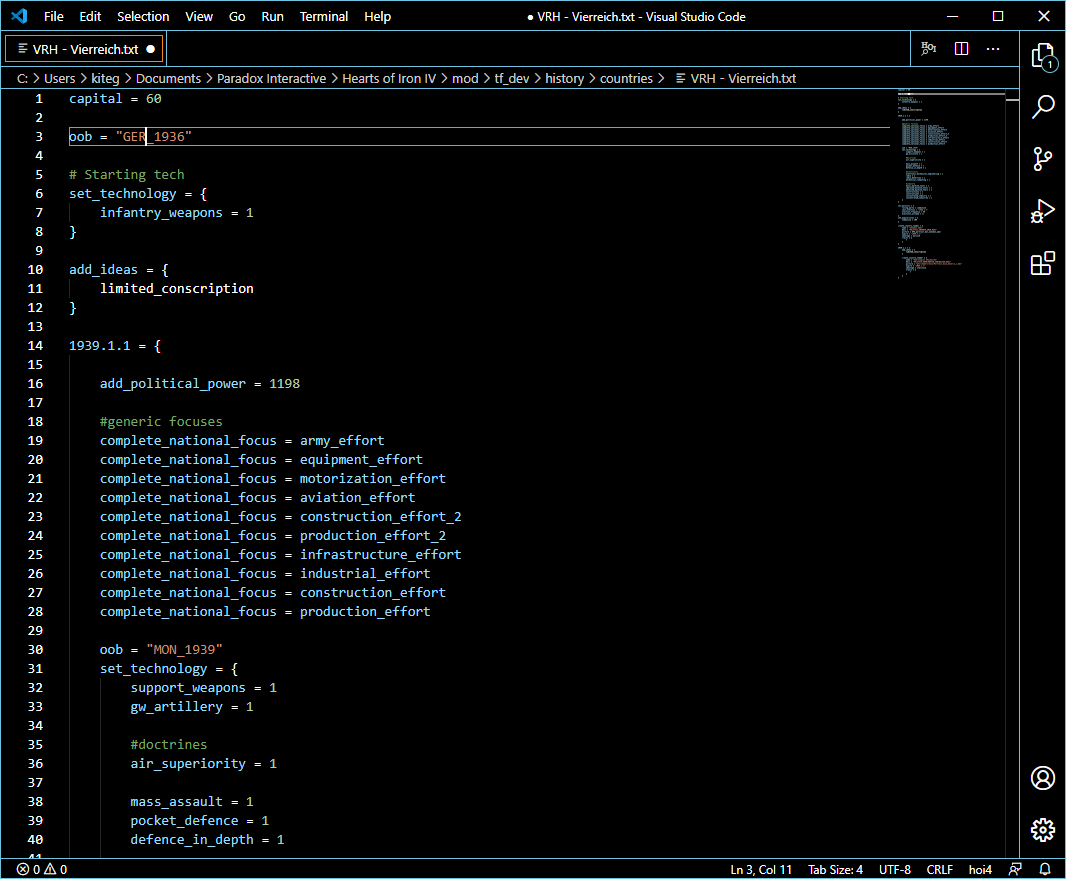
Task: Select the CRLF end of line sequence
Action: 939,869
